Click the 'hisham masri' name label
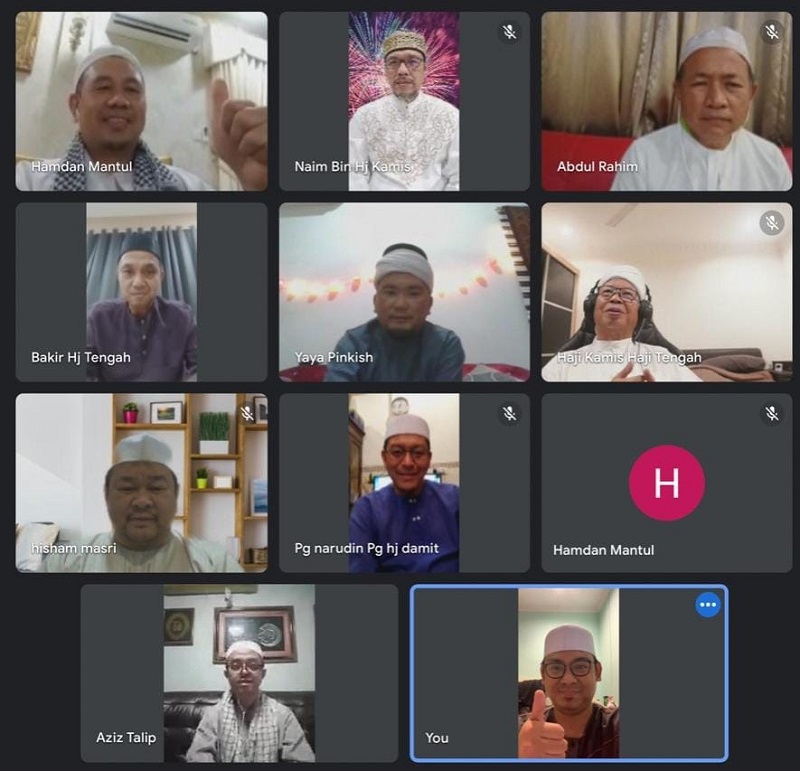The height and width of the screenshot is (771, 800). [x=73, y=548]
